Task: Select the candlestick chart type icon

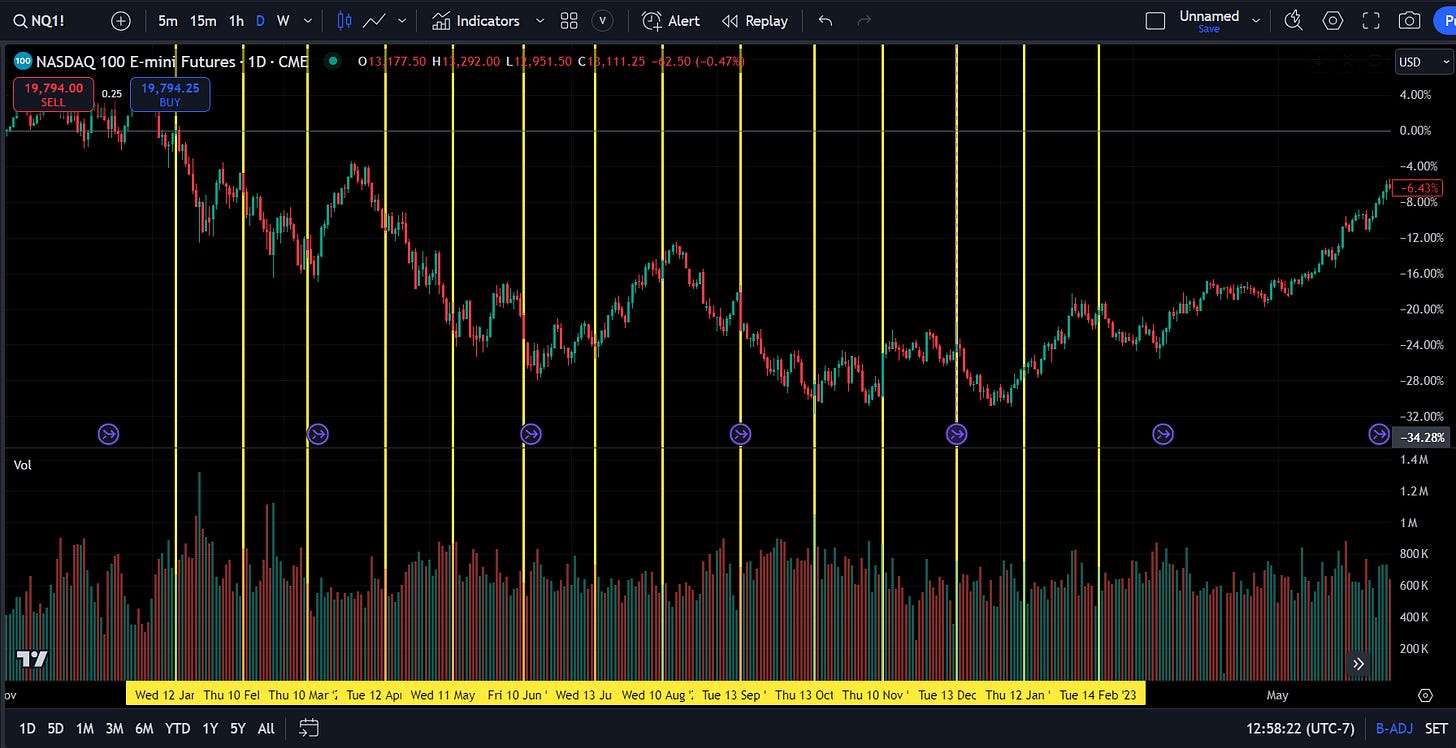Action: click(344, 20)
